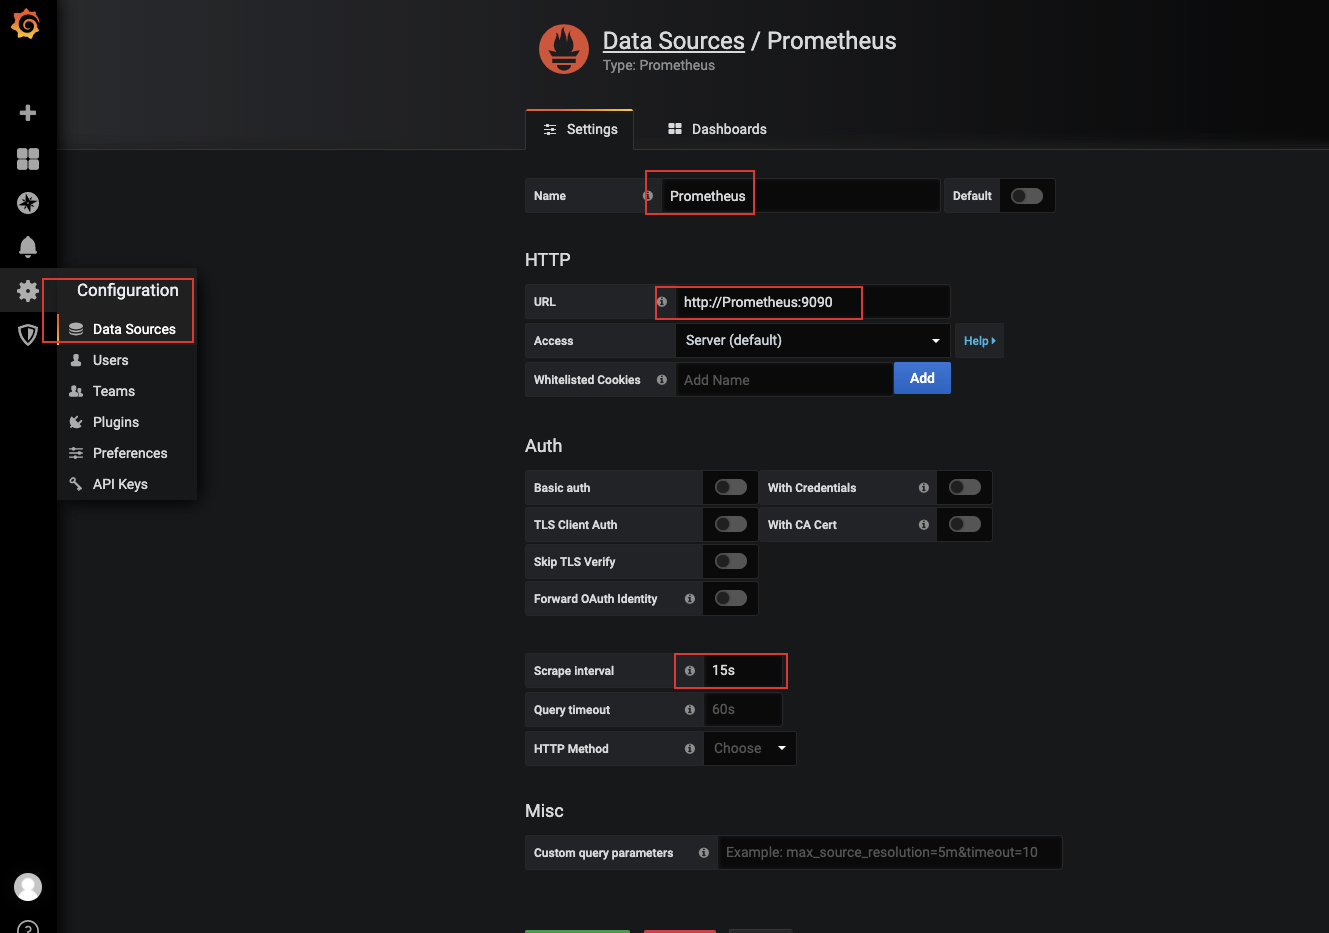This screenshot has width=1329, height=933.
Task: Click the Query timeout 60s field
Action: point(743,709)
